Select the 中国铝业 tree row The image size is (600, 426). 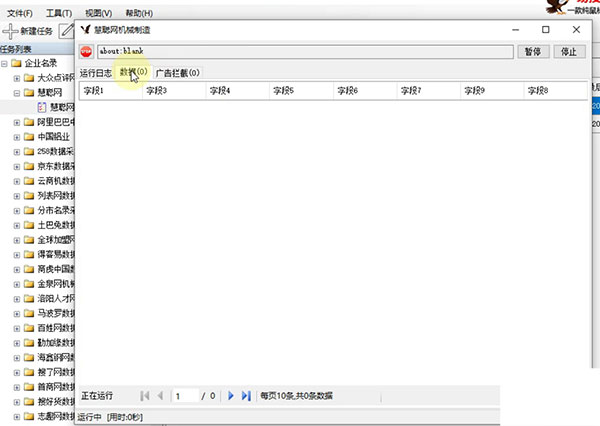(53, 137)
